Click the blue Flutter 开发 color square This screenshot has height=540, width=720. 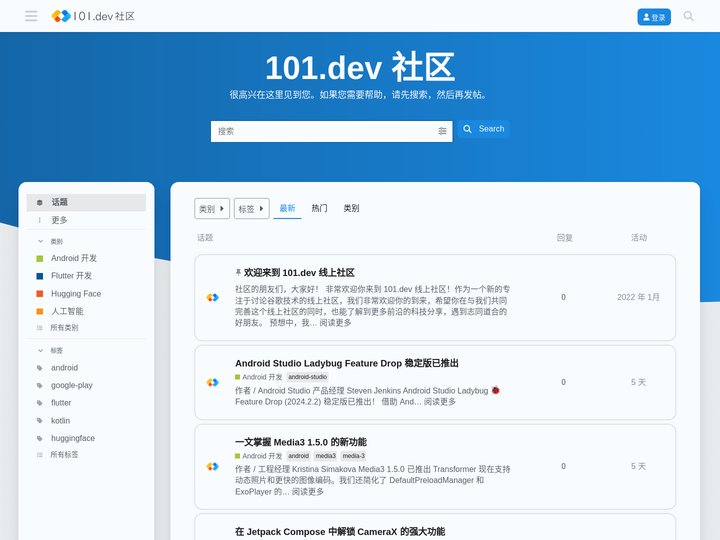pyautogui.click(x=39, y=276)
